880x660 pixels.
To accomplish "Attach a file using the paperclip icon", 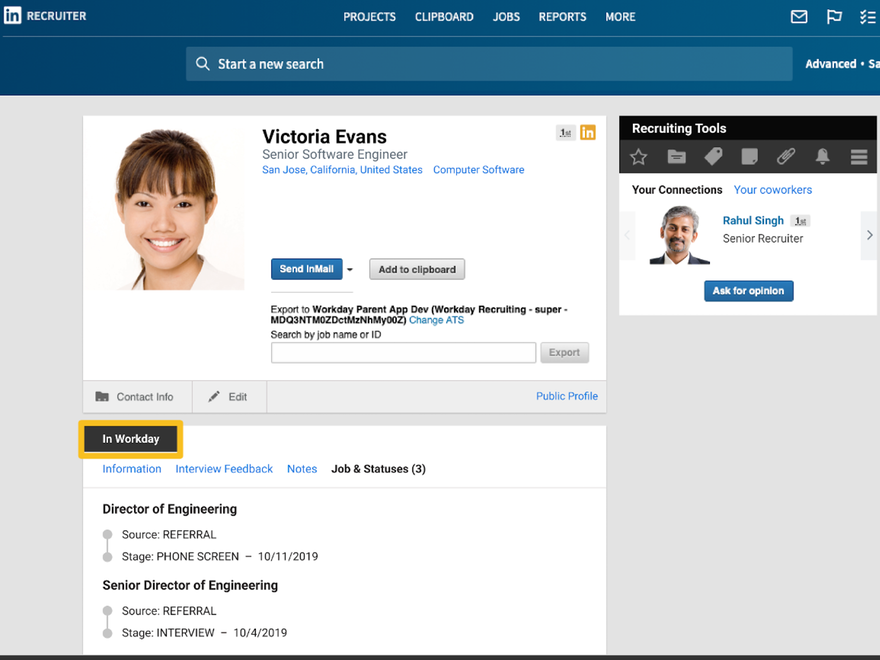I will [x=785, y=156].
